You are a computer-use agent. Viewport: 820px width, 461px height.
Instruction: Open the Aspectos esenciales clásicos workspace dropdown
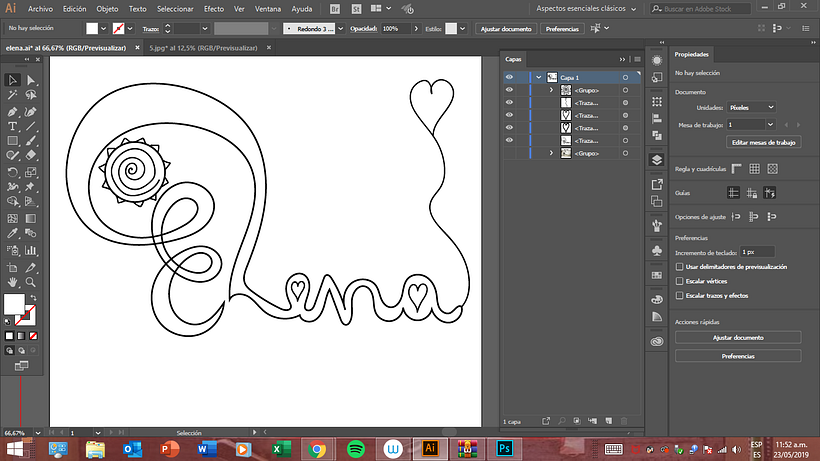coord(586,9)
